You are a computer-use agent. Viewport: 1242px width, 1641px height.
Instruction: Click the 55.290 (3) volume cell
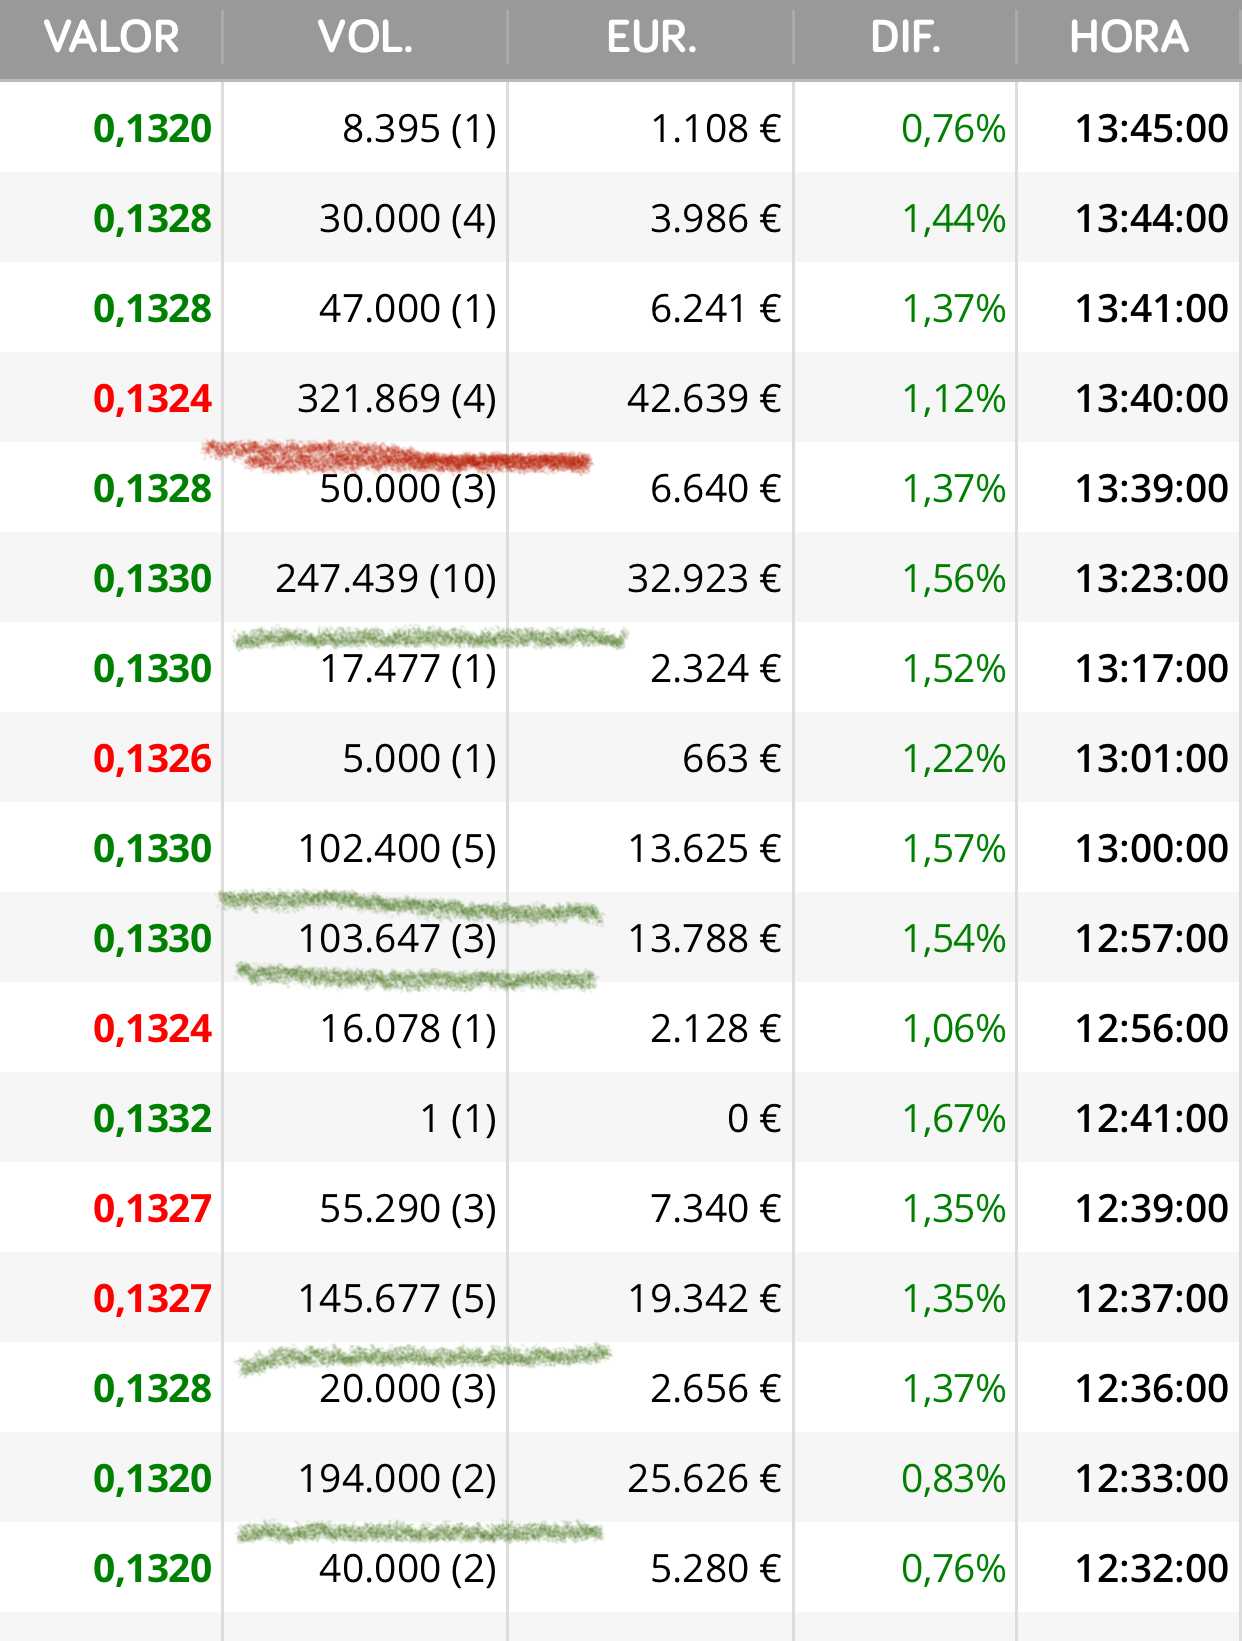tap(408, 1209)
